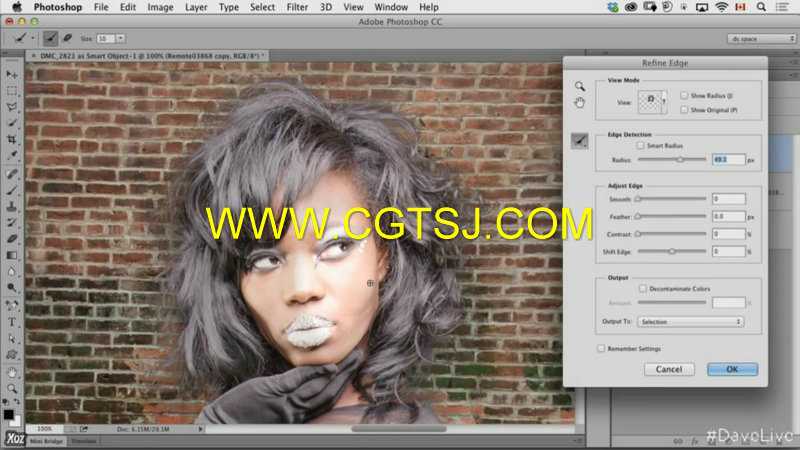Select the Dodge tool
Screen dimensions: 800x450
tap(12, 288)
